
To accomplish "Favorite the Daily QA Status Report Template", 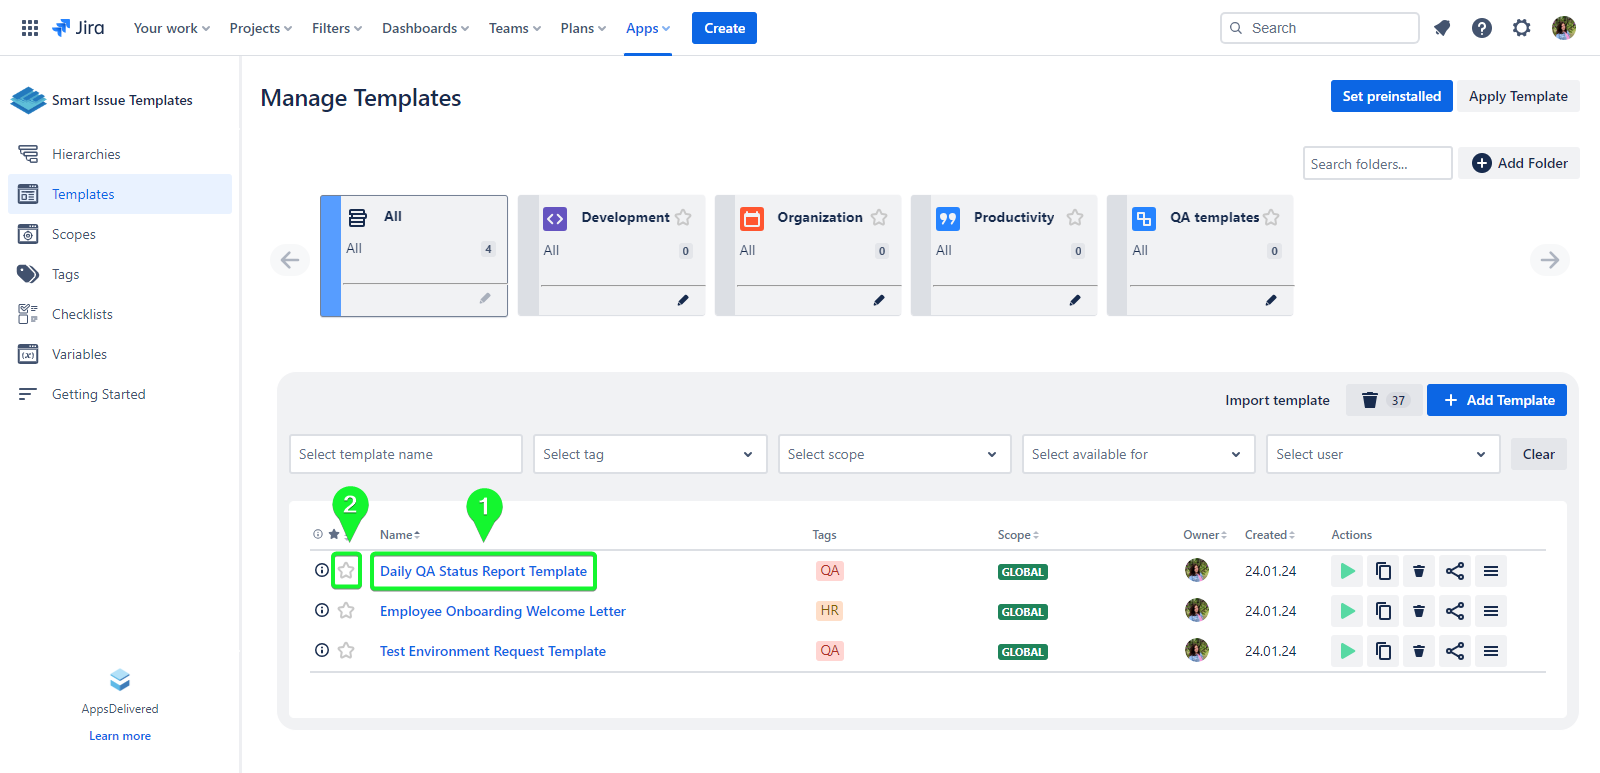I will (346, 570).
